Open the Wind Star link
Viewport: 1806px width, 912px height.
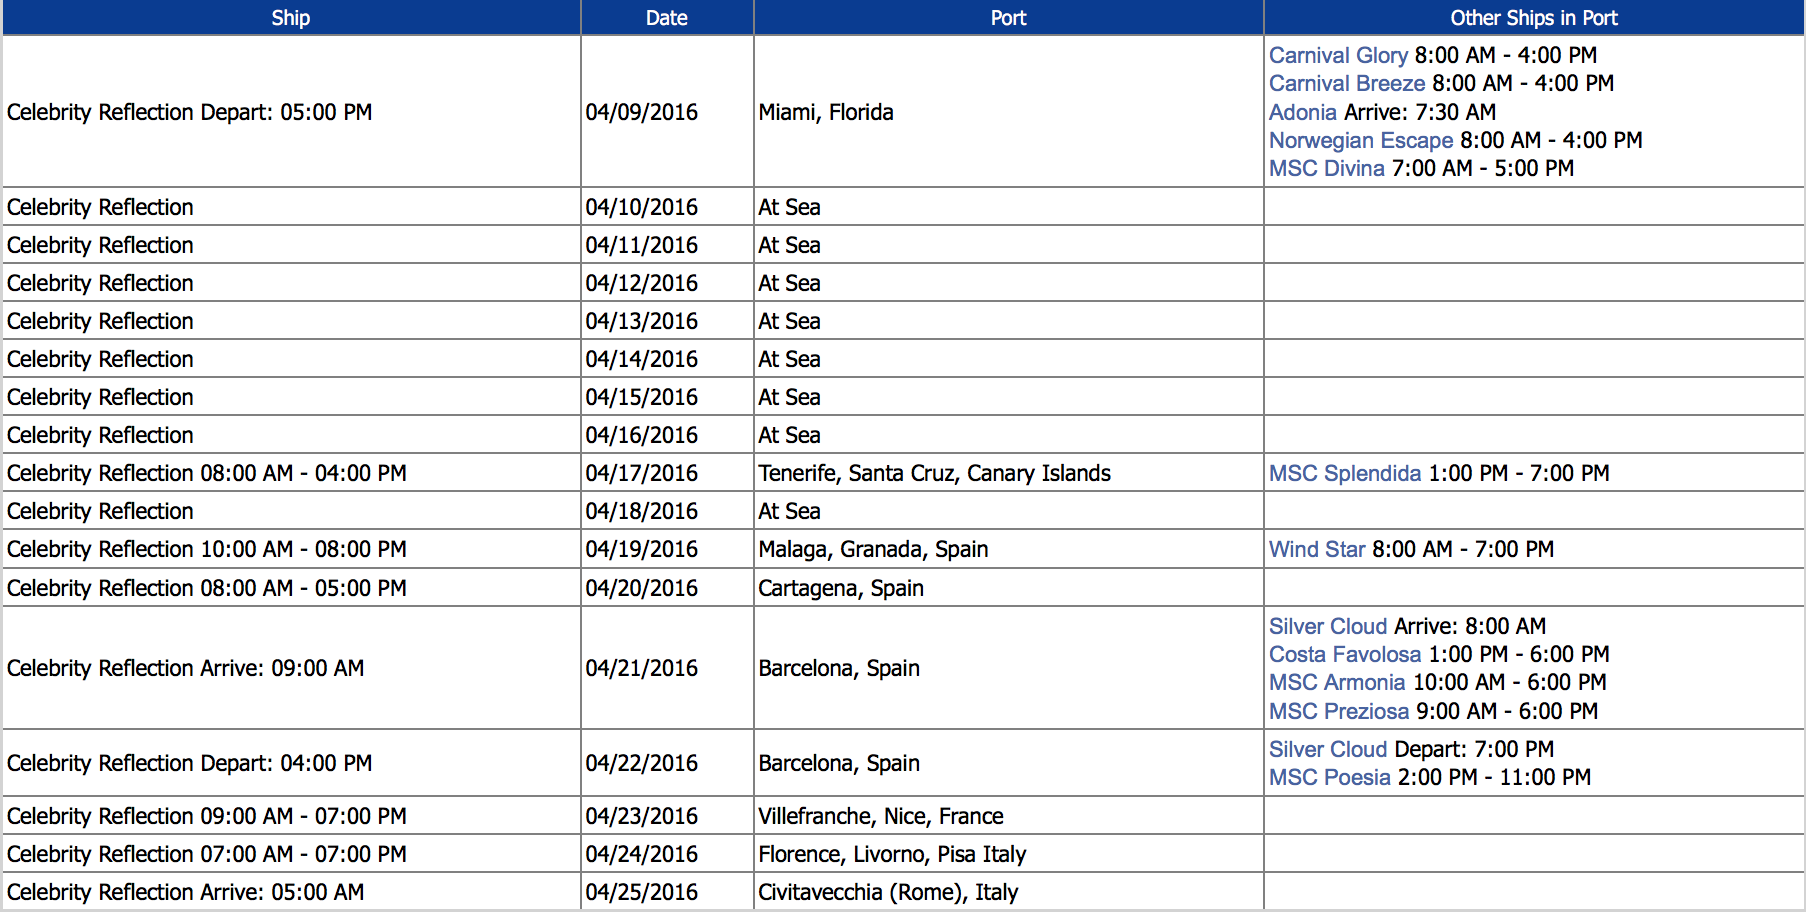coord(1316,549)
